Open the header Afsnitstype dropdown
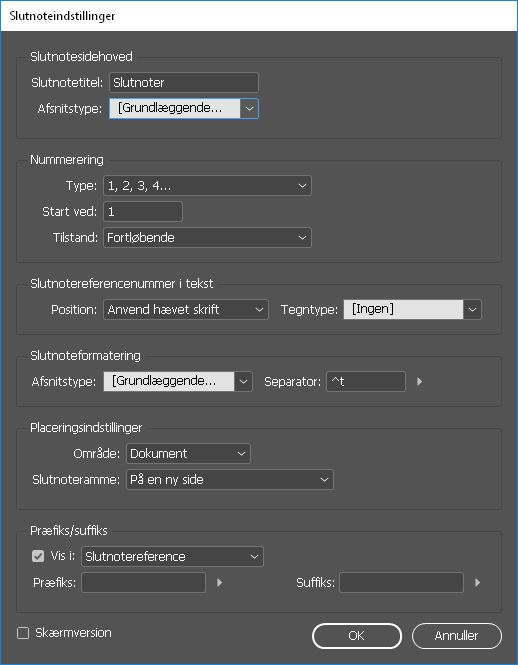The width and height of the screenshot is (518, 665). click(184, 109)
